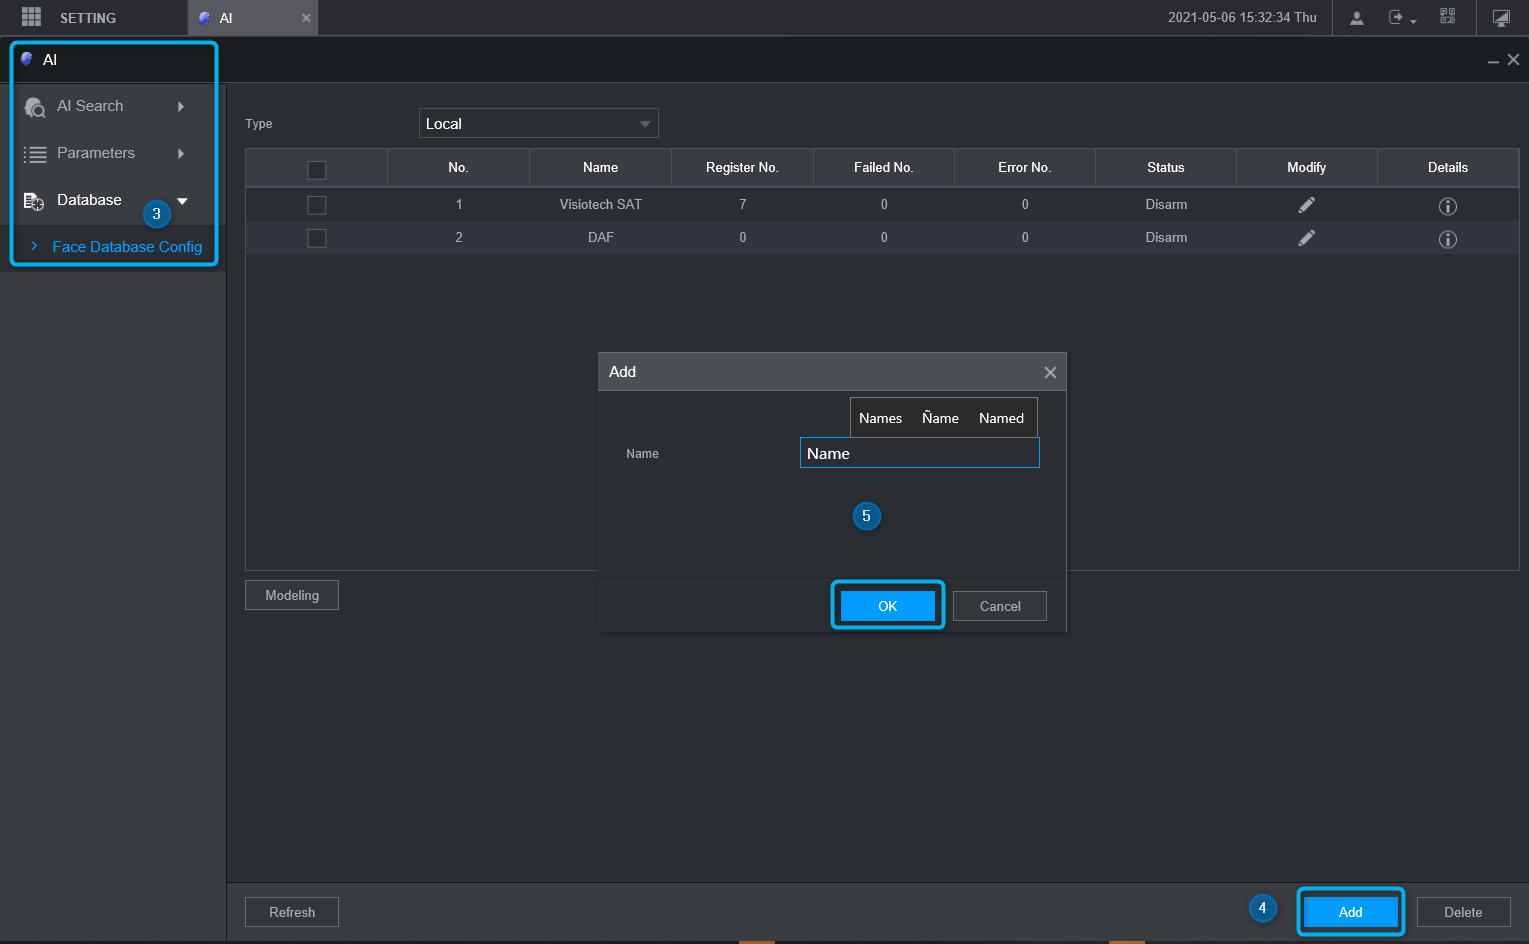Confirm with OK in Add dialog
The height and width of the screenshot is (944, 1529).
pyautogui.click(x=888, y=606)
